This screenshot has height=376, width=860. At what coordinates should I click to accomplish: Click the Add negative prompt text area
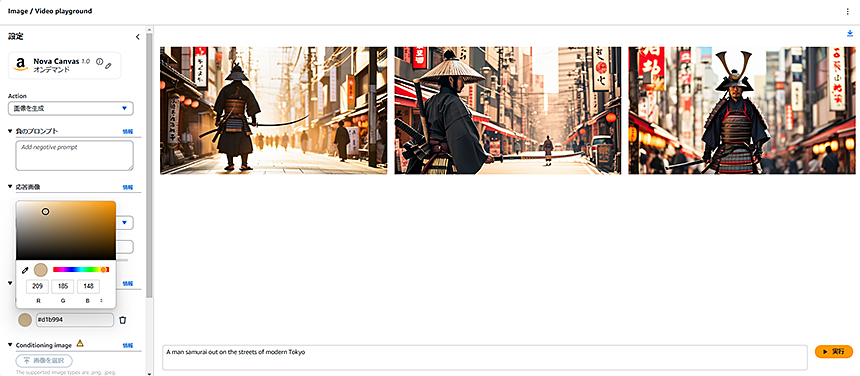click(x=75, y=155)
